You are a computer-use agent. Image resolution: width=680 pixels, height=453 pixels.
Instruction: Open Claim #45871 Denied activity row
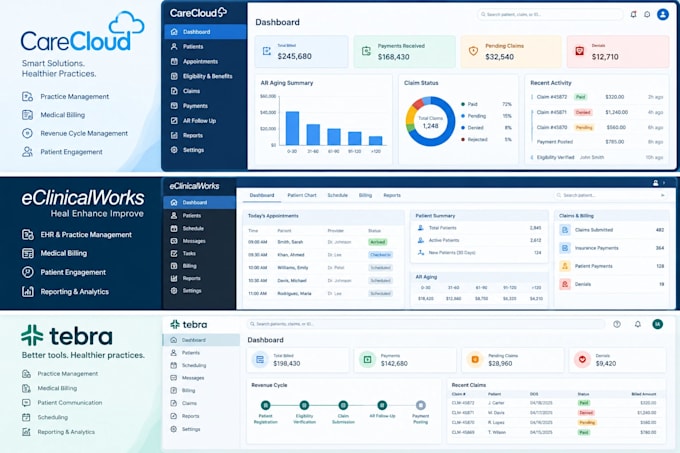coord(597,112)
